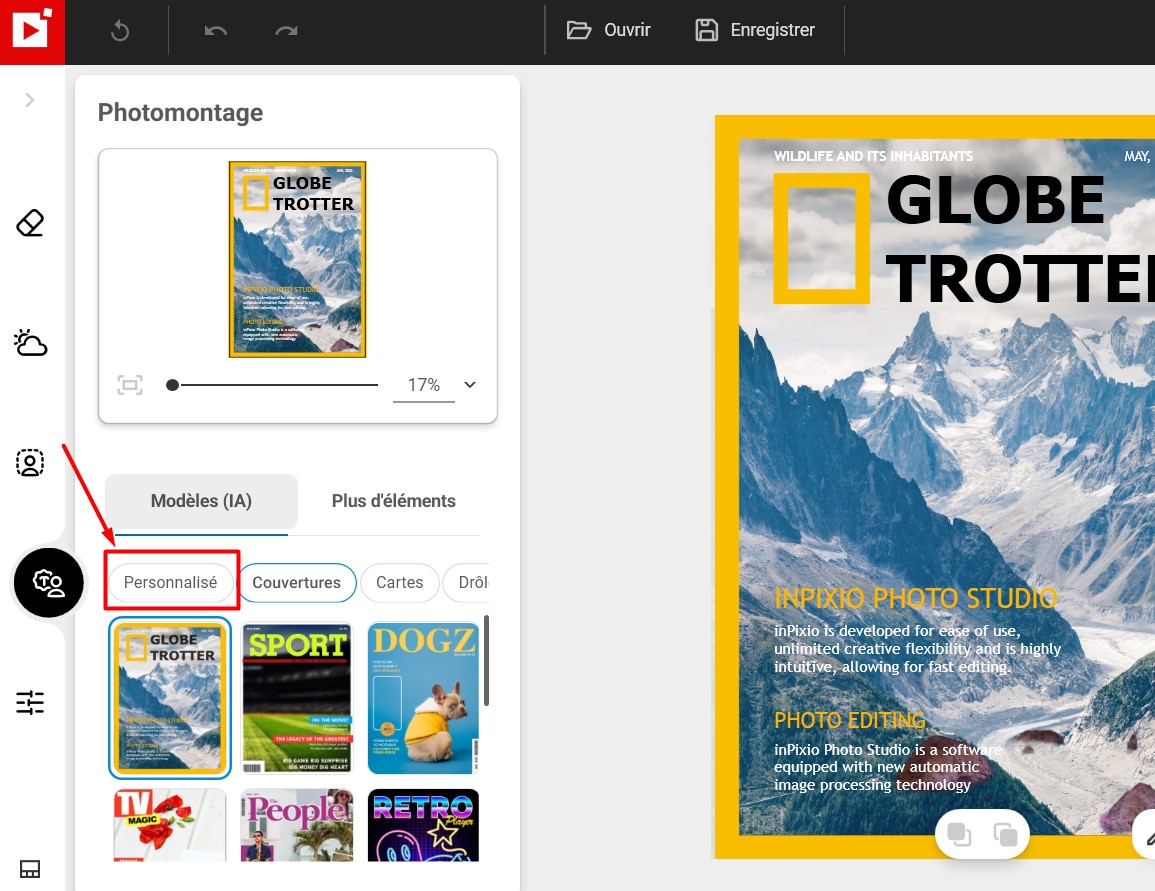
Task: Click the inPixio red logo icon
Action: [x=32, y=32]
